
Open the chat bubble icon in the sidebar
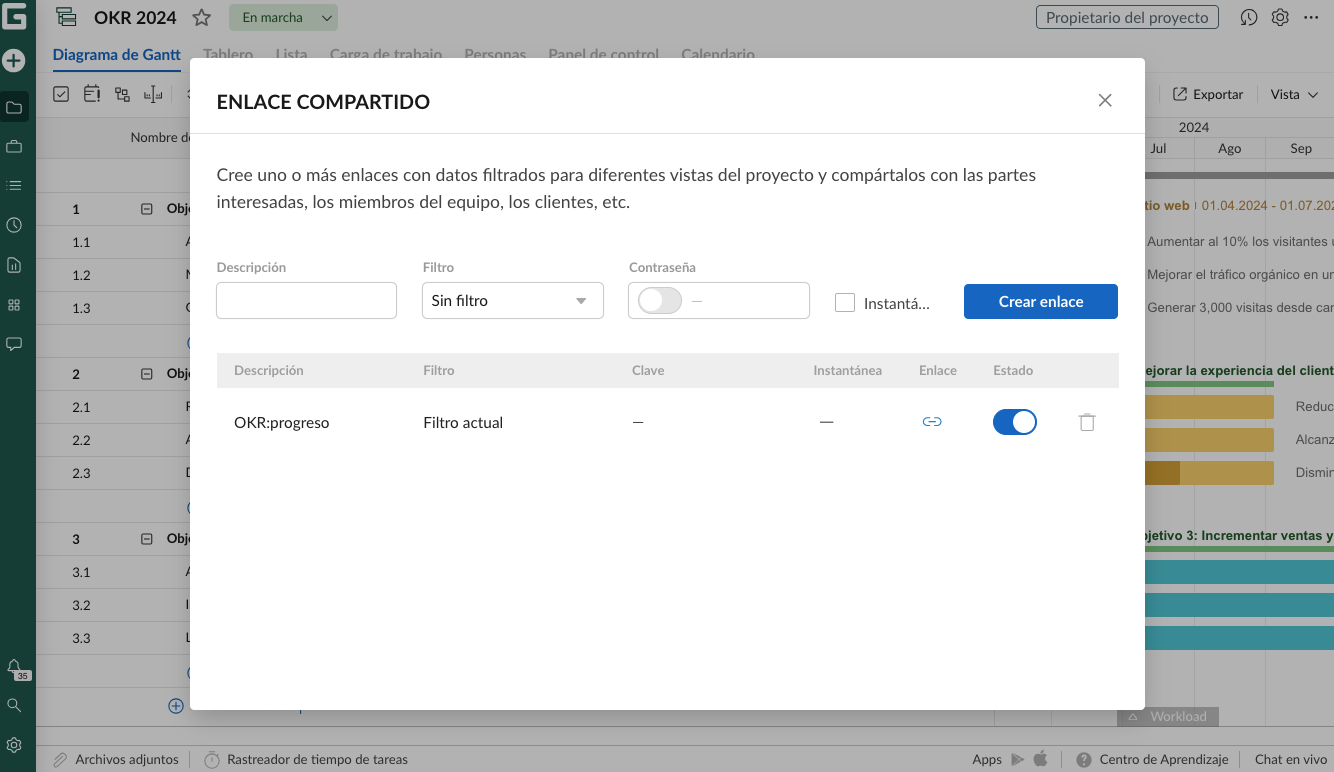14,344
